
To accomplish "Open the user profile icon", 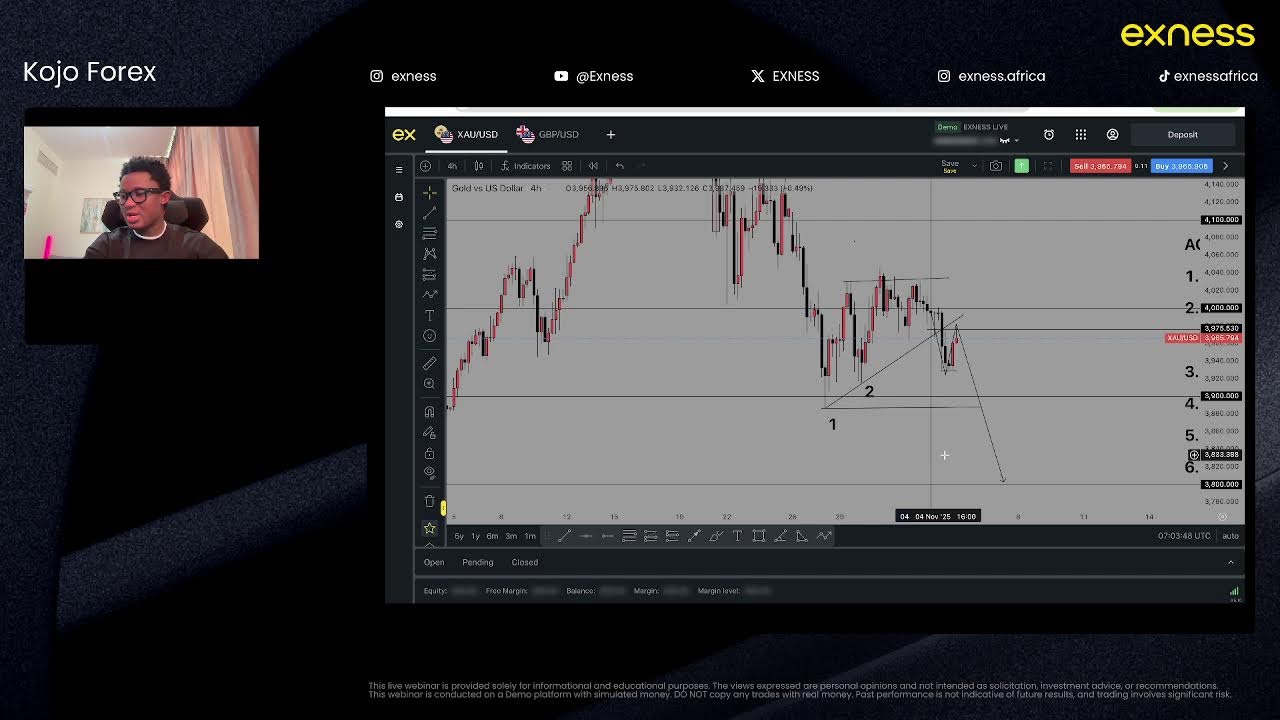I will pyautogui.click(x=1112, y=134).
